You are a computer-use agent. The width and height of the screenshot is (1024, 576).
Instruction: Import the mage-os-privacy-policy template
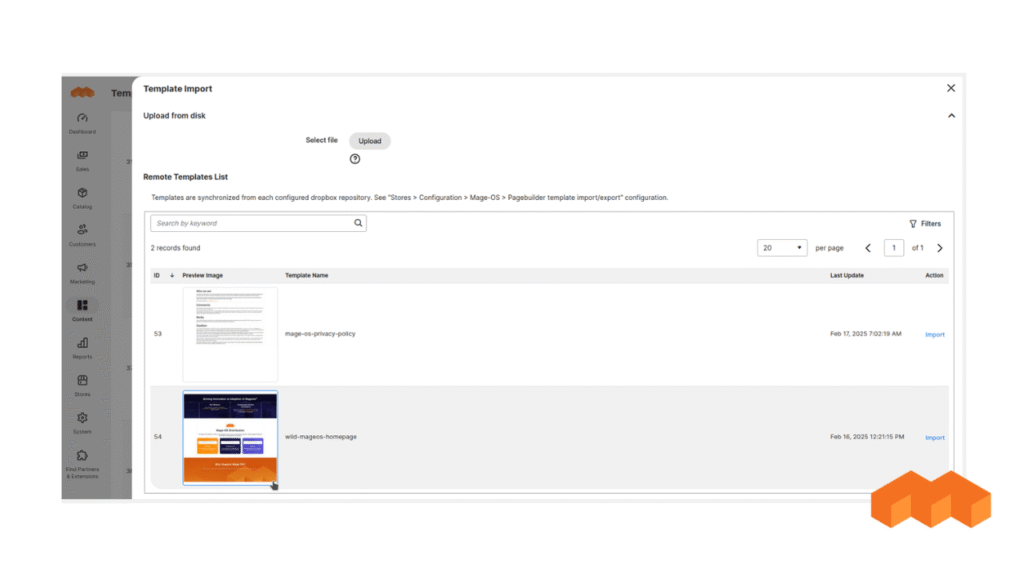coord(934,334)
